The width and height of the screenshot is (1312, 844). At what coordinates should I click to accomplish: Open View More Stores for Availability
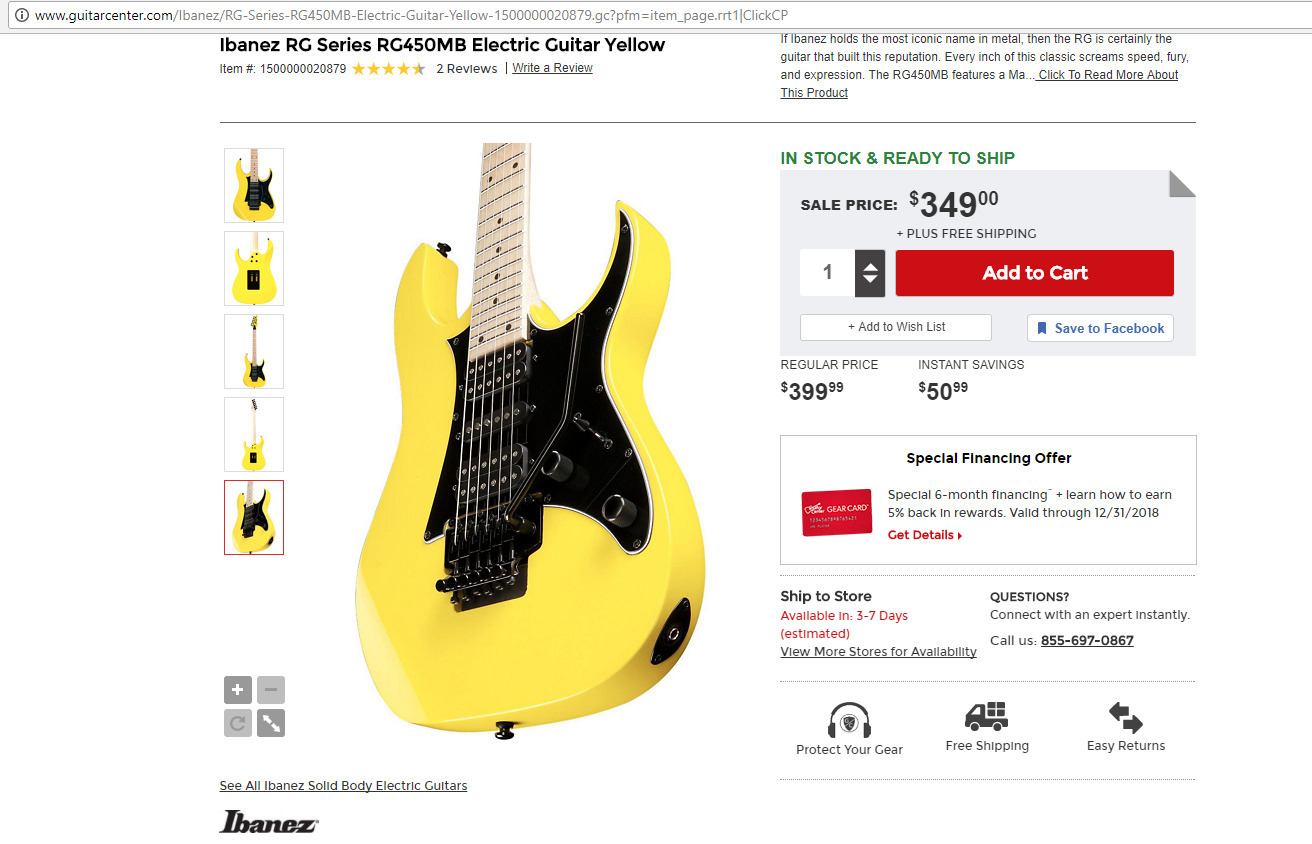pyautogui.click(x=878, y=652)
